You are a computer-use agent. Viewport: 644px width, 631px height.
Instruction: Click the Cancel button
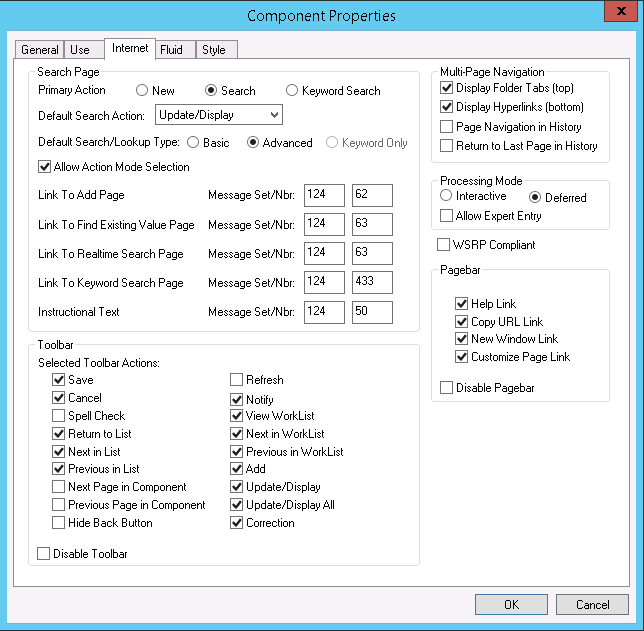pos(592,604)
